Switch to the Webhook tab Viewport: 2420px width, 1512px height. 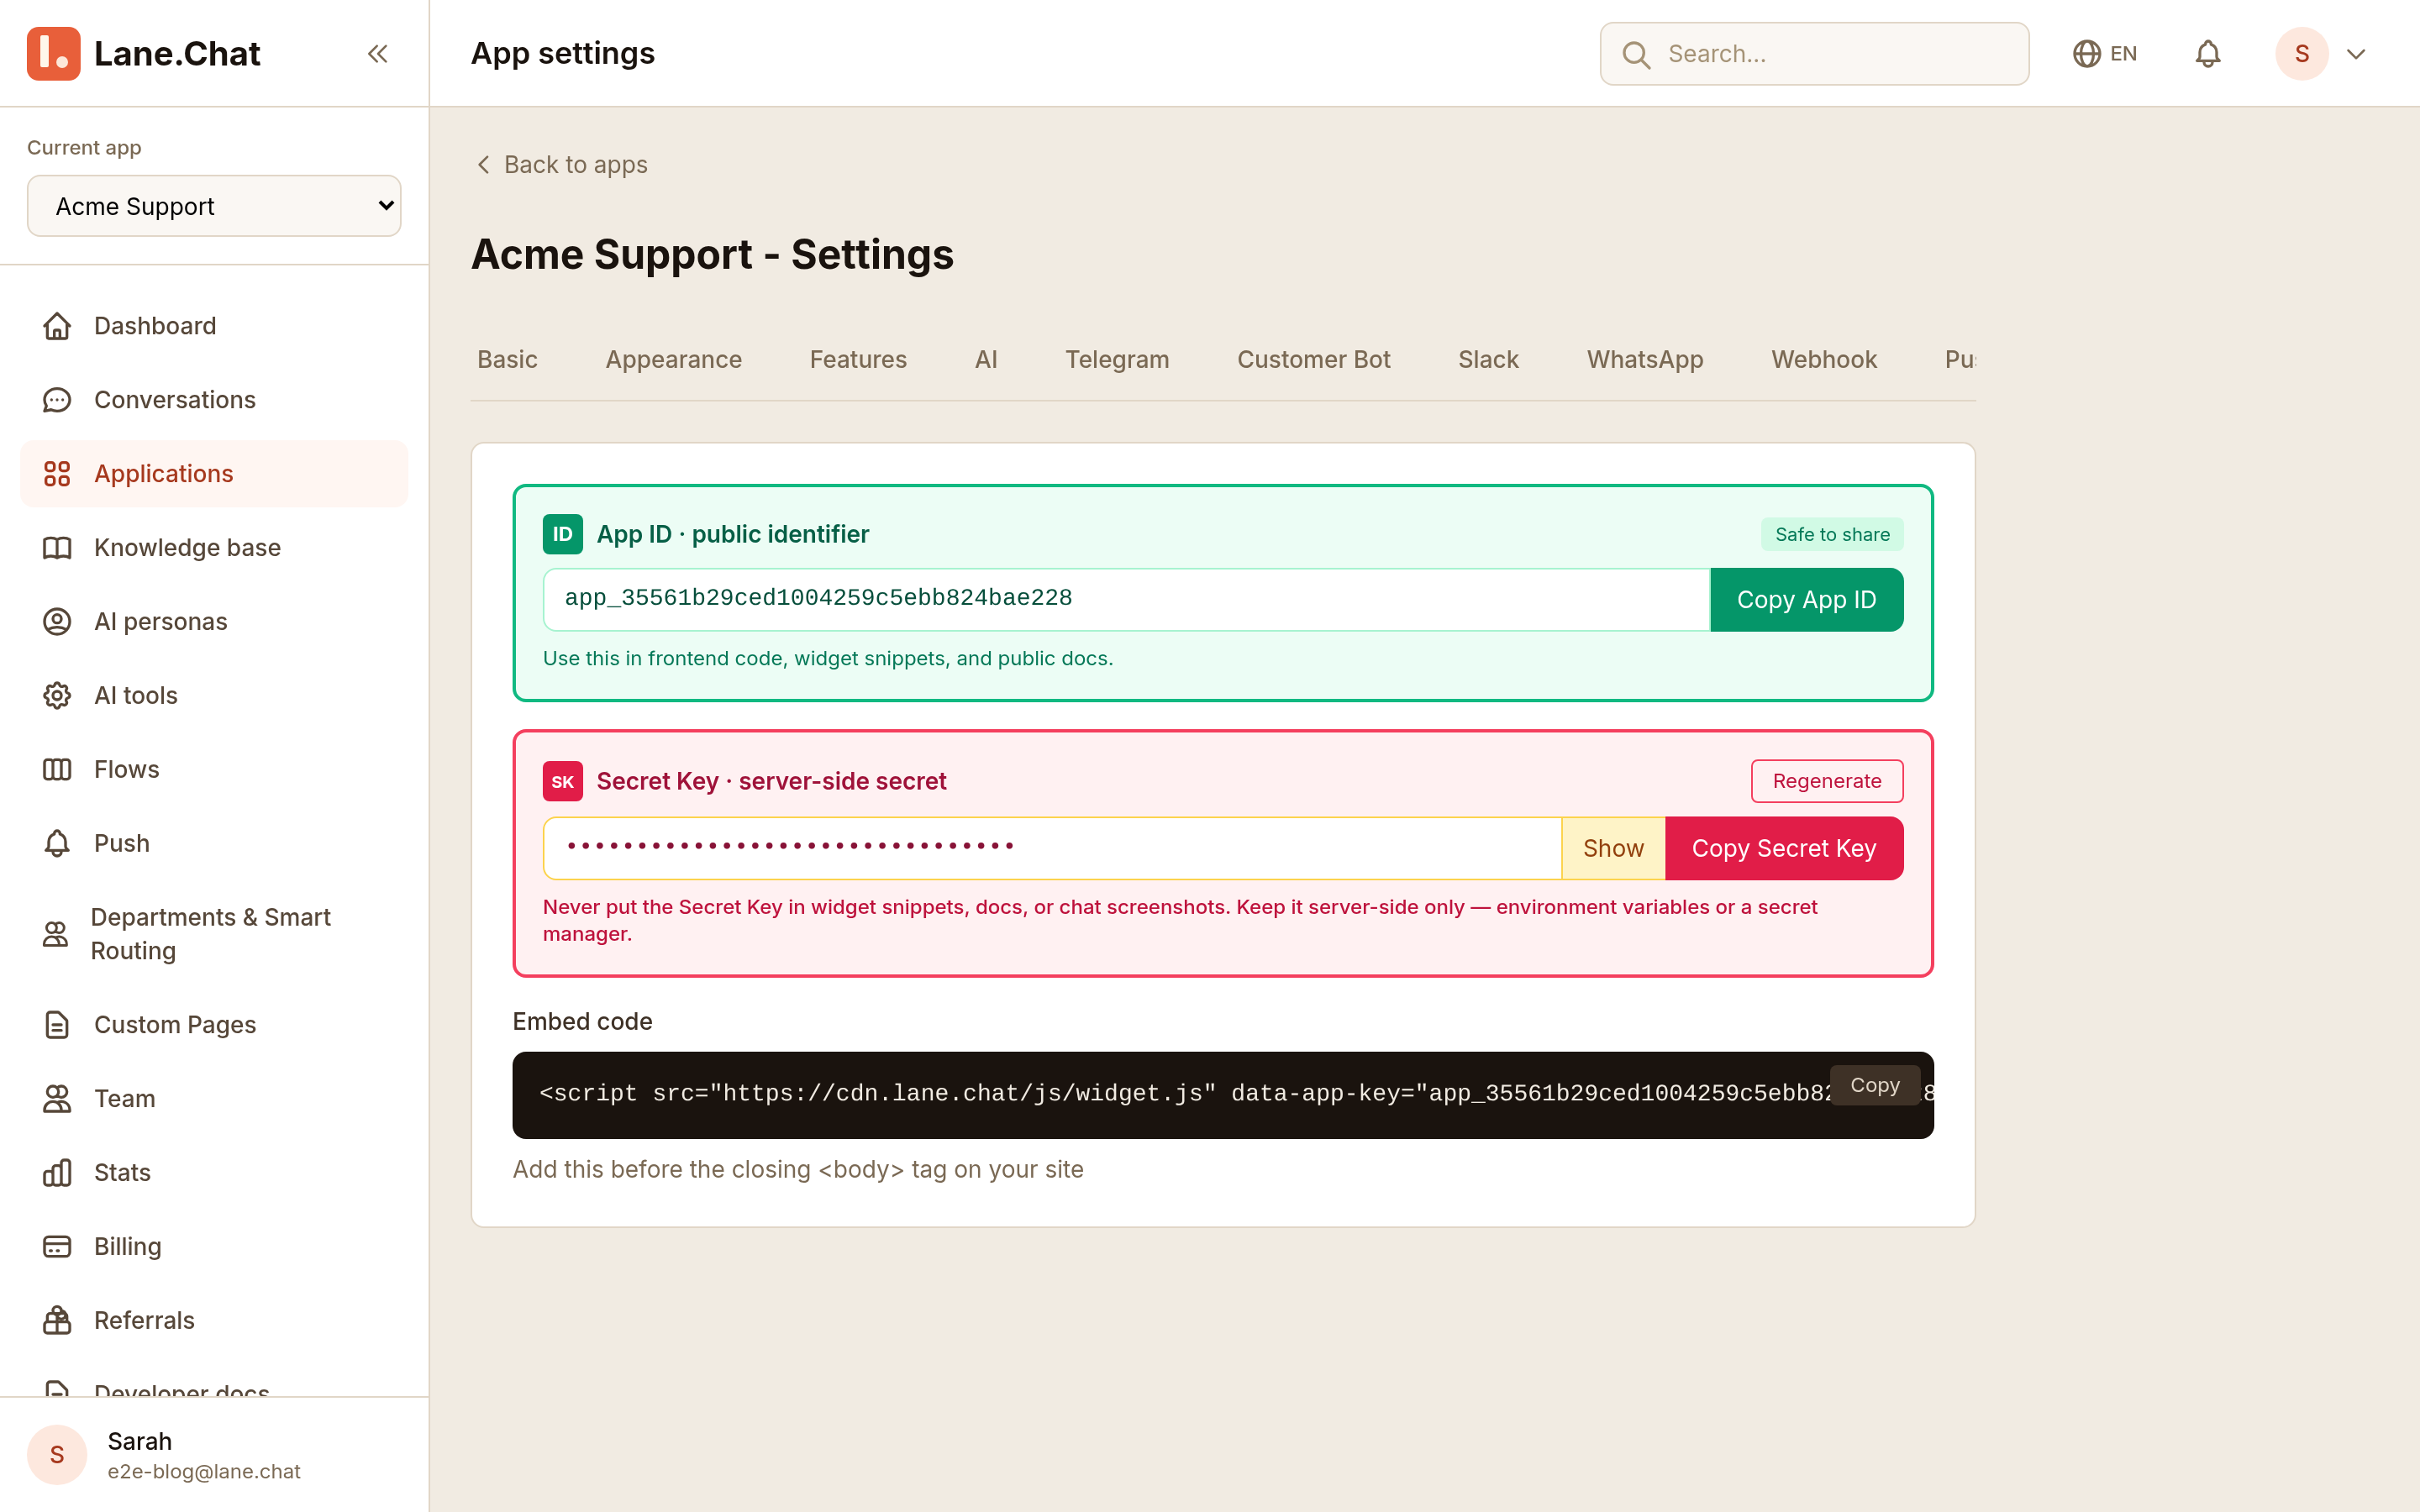[1823, 360]
